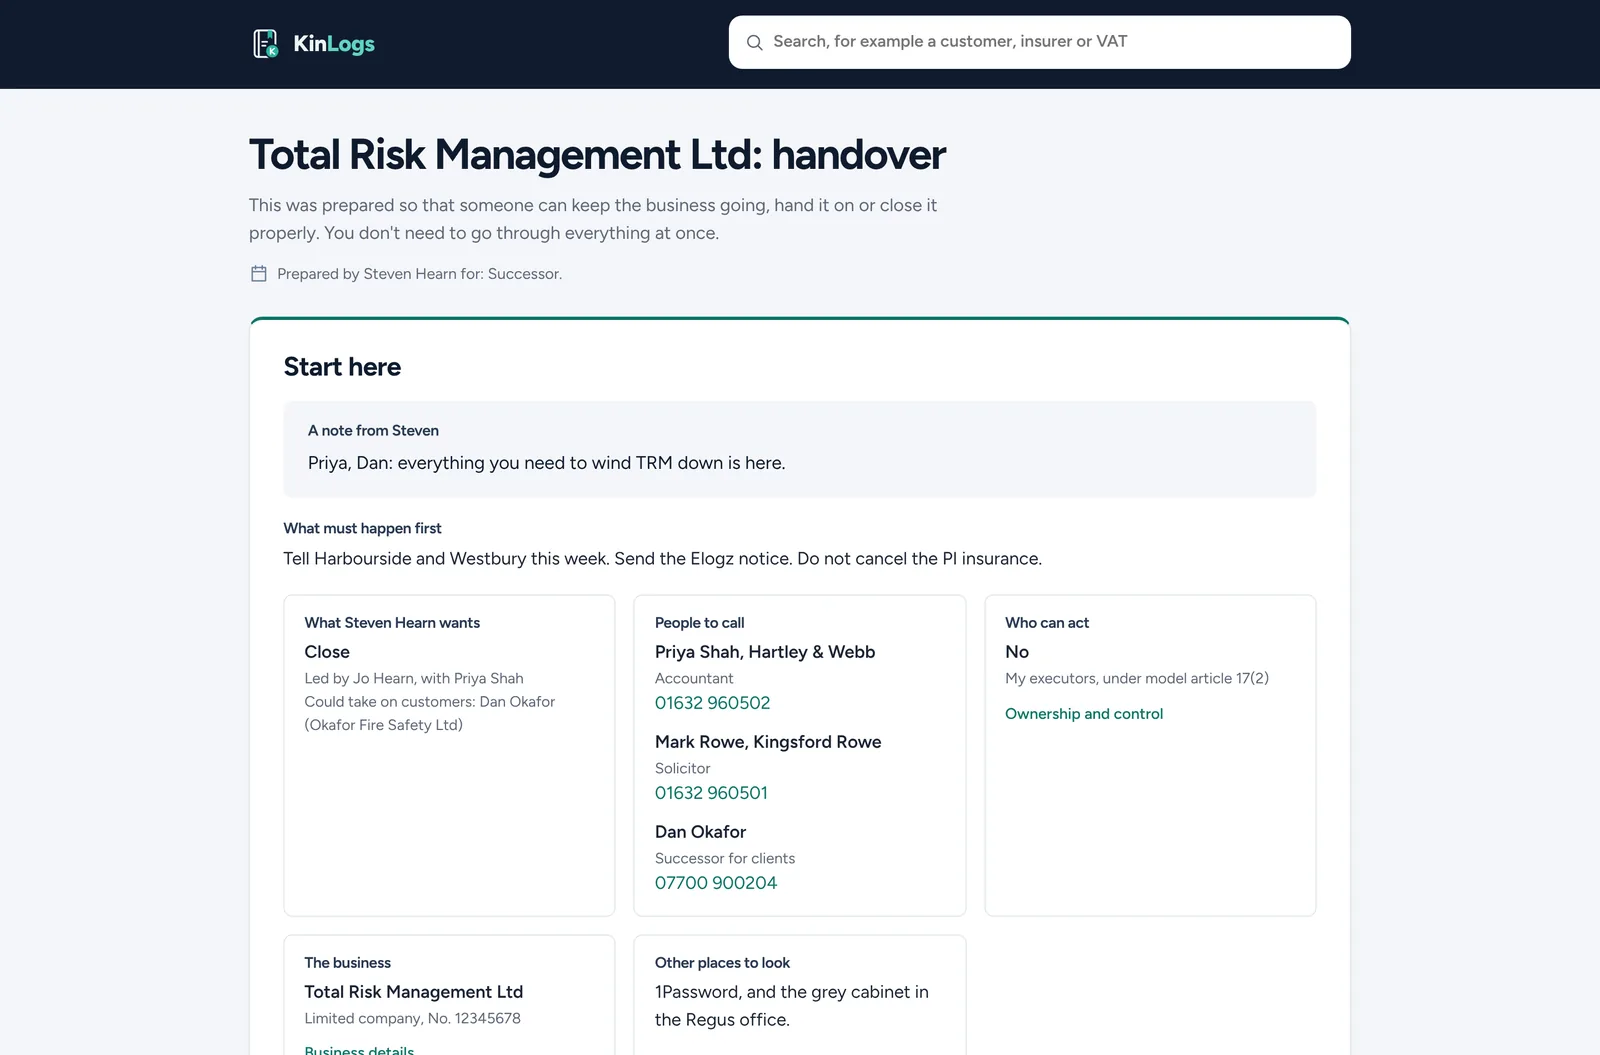Call Mark Rowe on 01632 960501
The image size is (1600, 1055).
[711, 793]
